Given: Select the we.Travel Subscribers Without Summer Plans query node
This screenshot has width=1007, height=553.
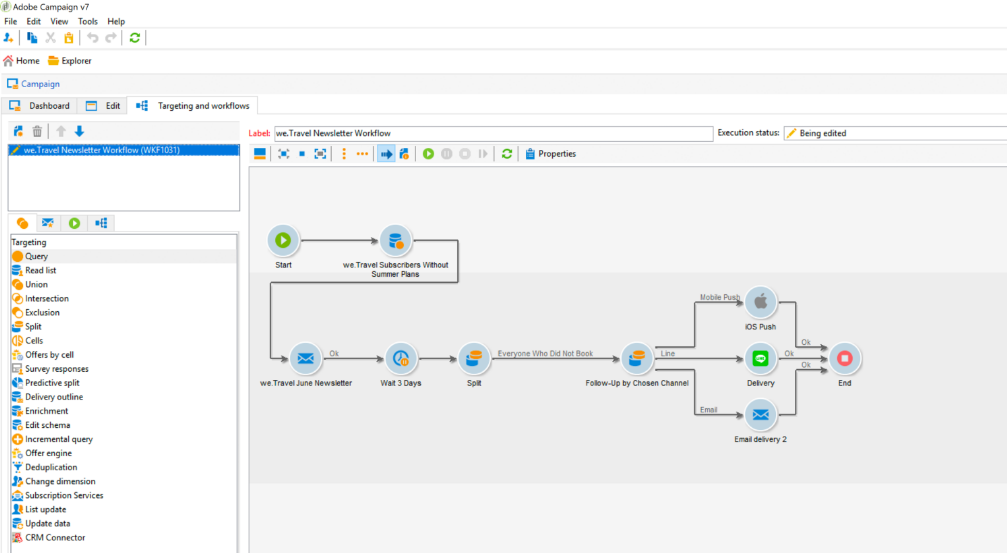Looking at the screenshot, I should click(396, 240).
